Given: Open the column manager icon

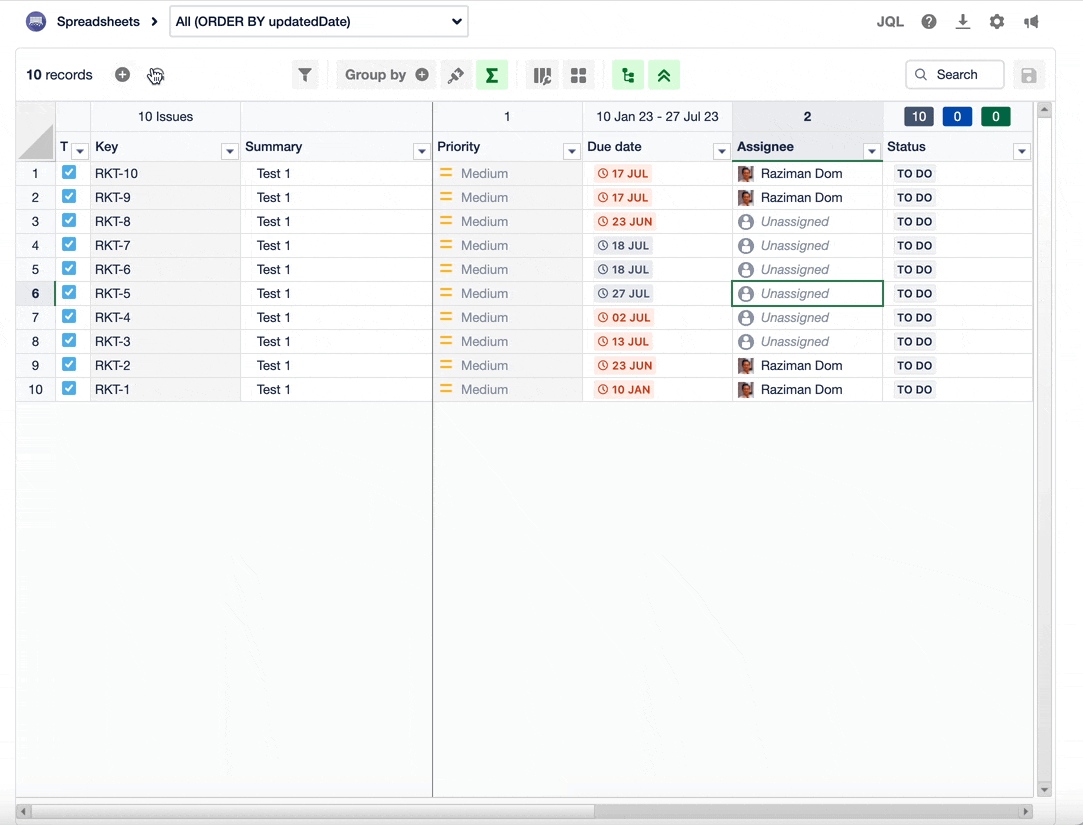Looking at the screenshot, I should point(542,75).
